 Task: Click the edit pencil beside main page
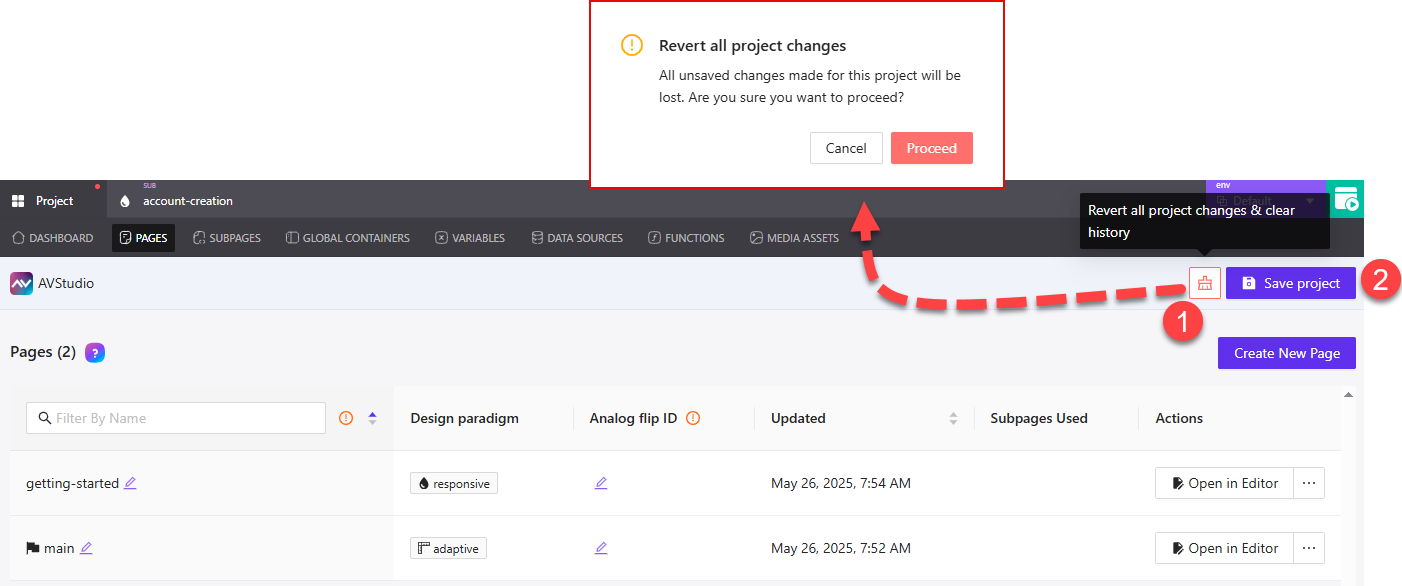[x=87, y=548]
